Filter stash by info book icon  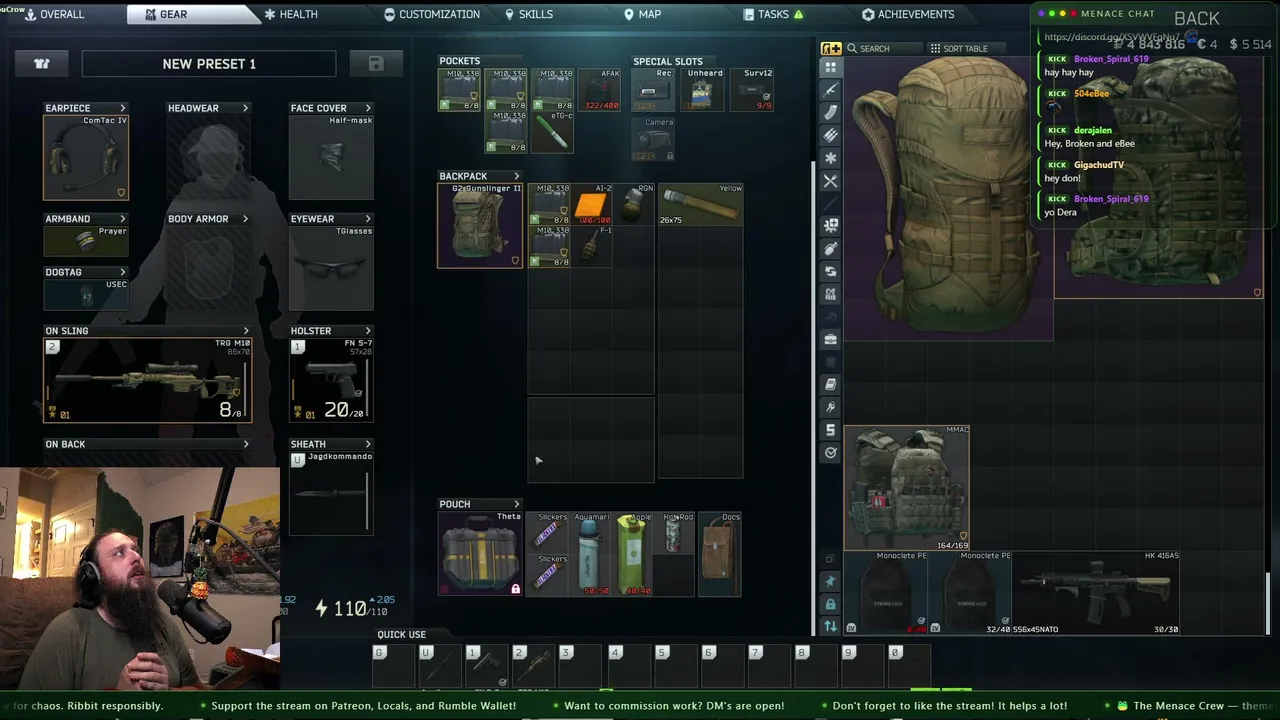point(830,385)
